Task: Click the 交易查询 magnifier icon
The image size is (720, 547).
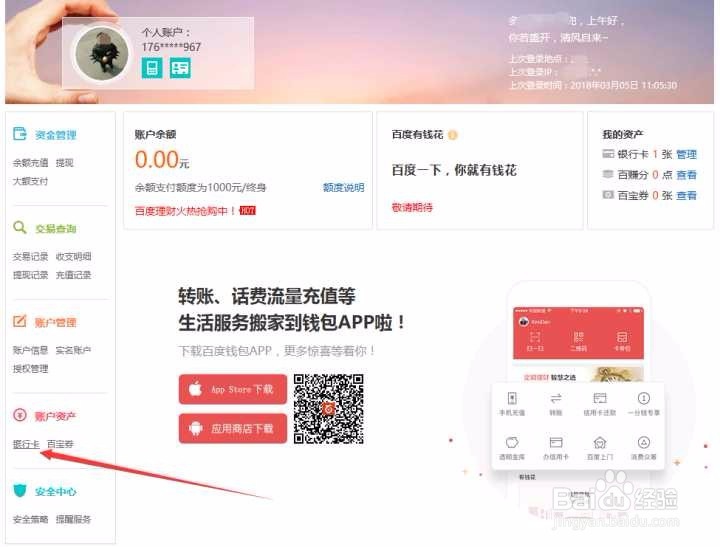Action: coord(20,227)
